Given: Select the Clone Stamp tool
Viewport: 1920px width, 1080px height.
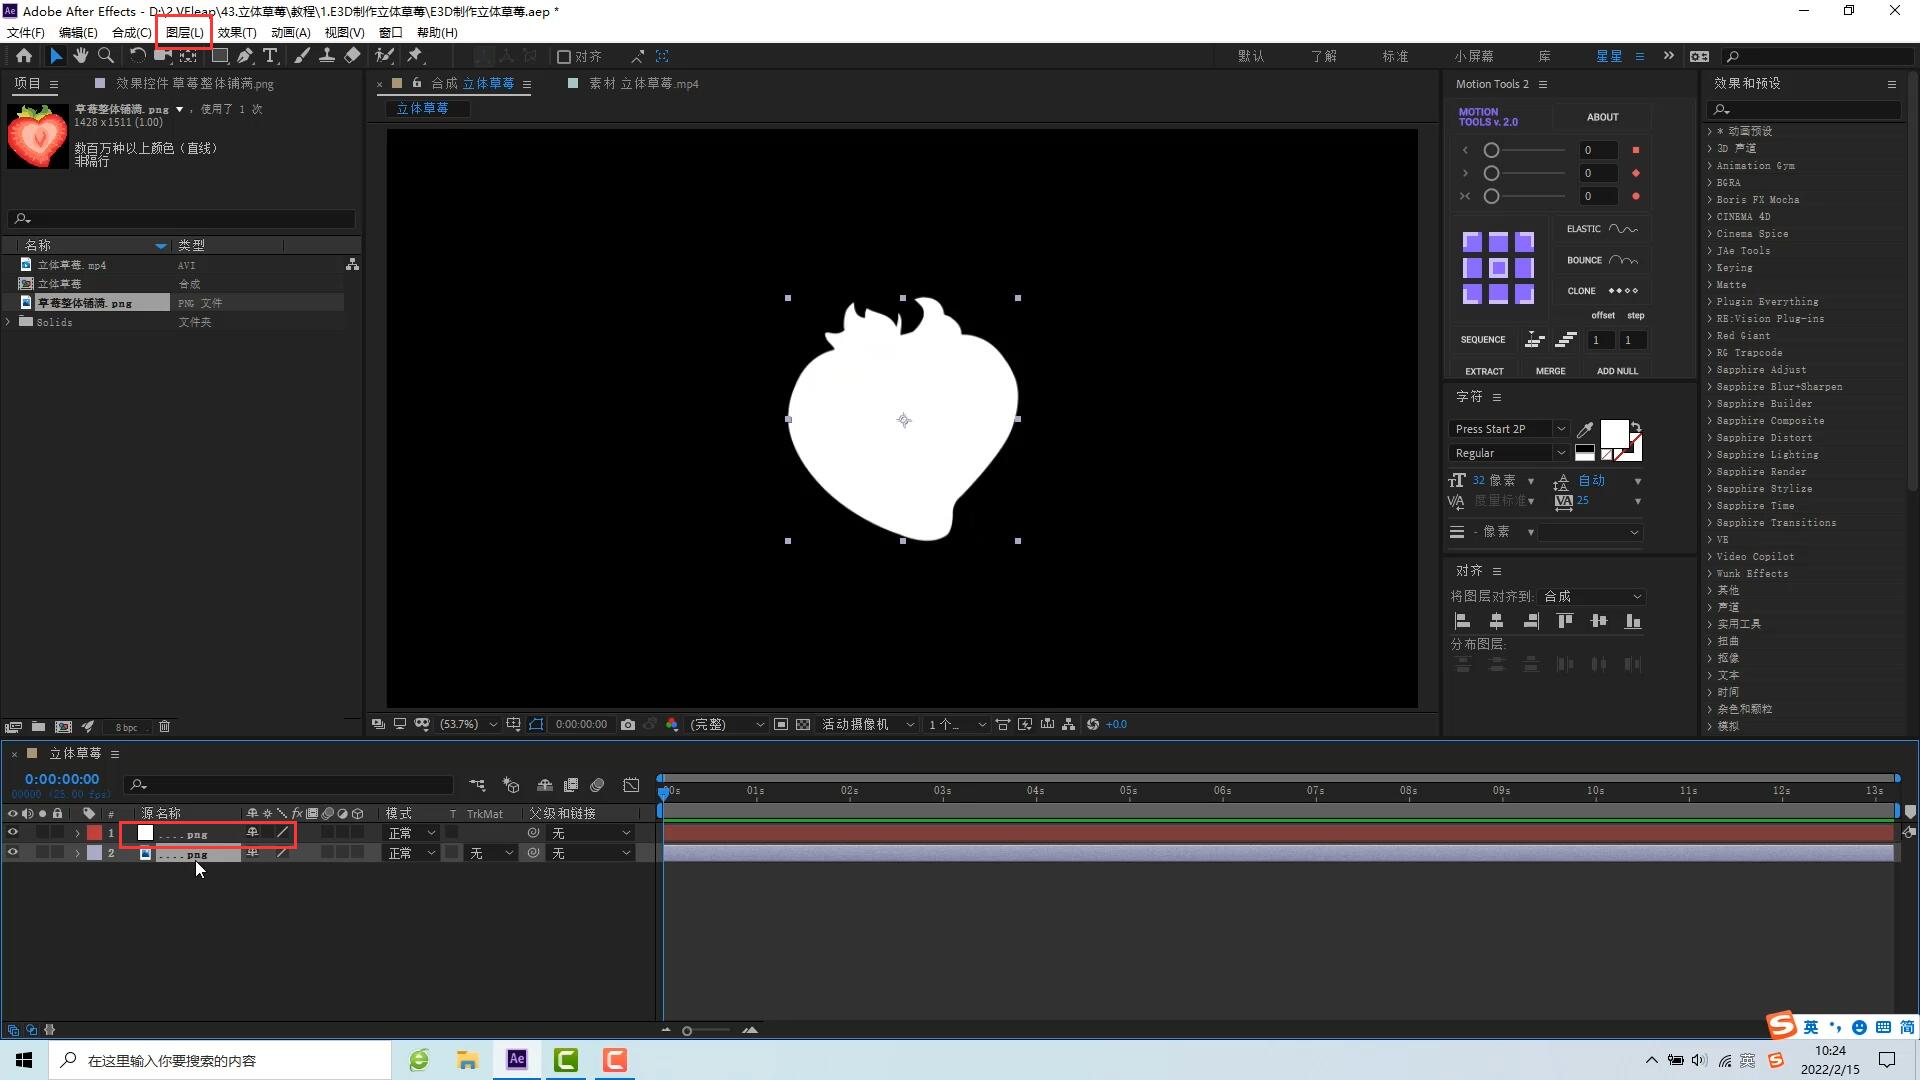Looking at the screenshot, I should 326,56.
